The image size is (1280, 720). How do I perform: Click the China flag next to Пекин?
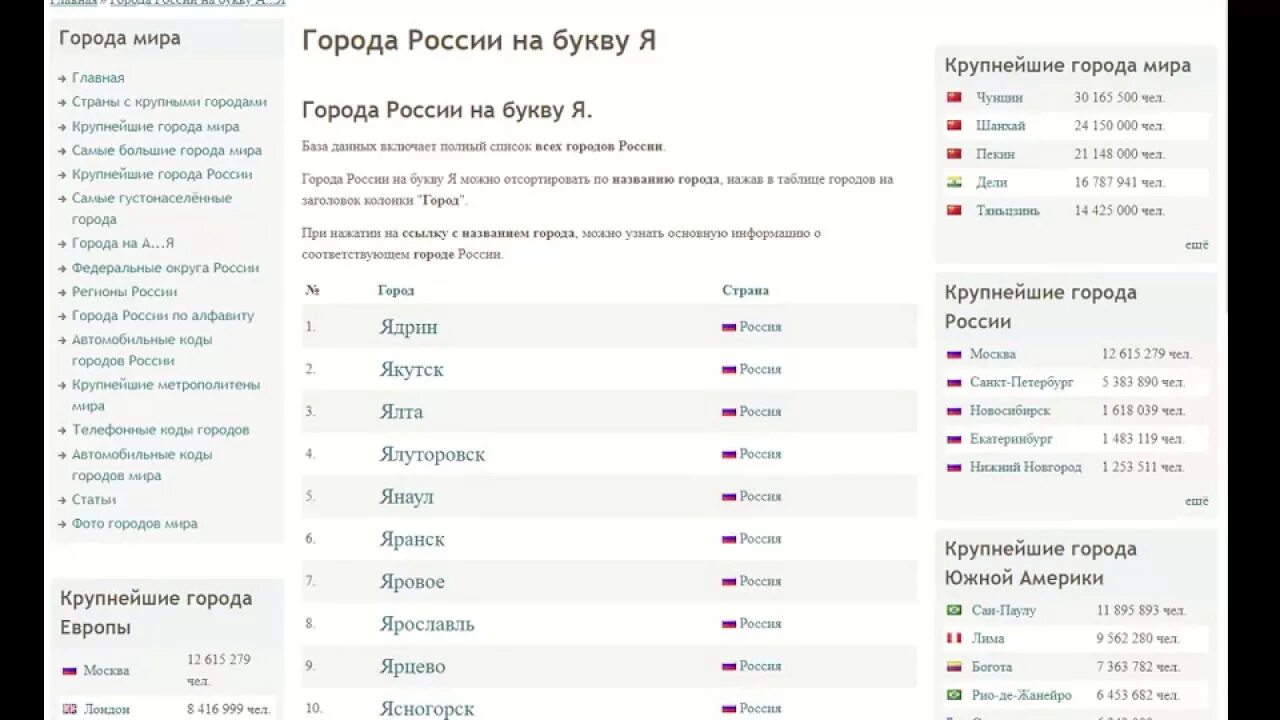pos(954,154)
